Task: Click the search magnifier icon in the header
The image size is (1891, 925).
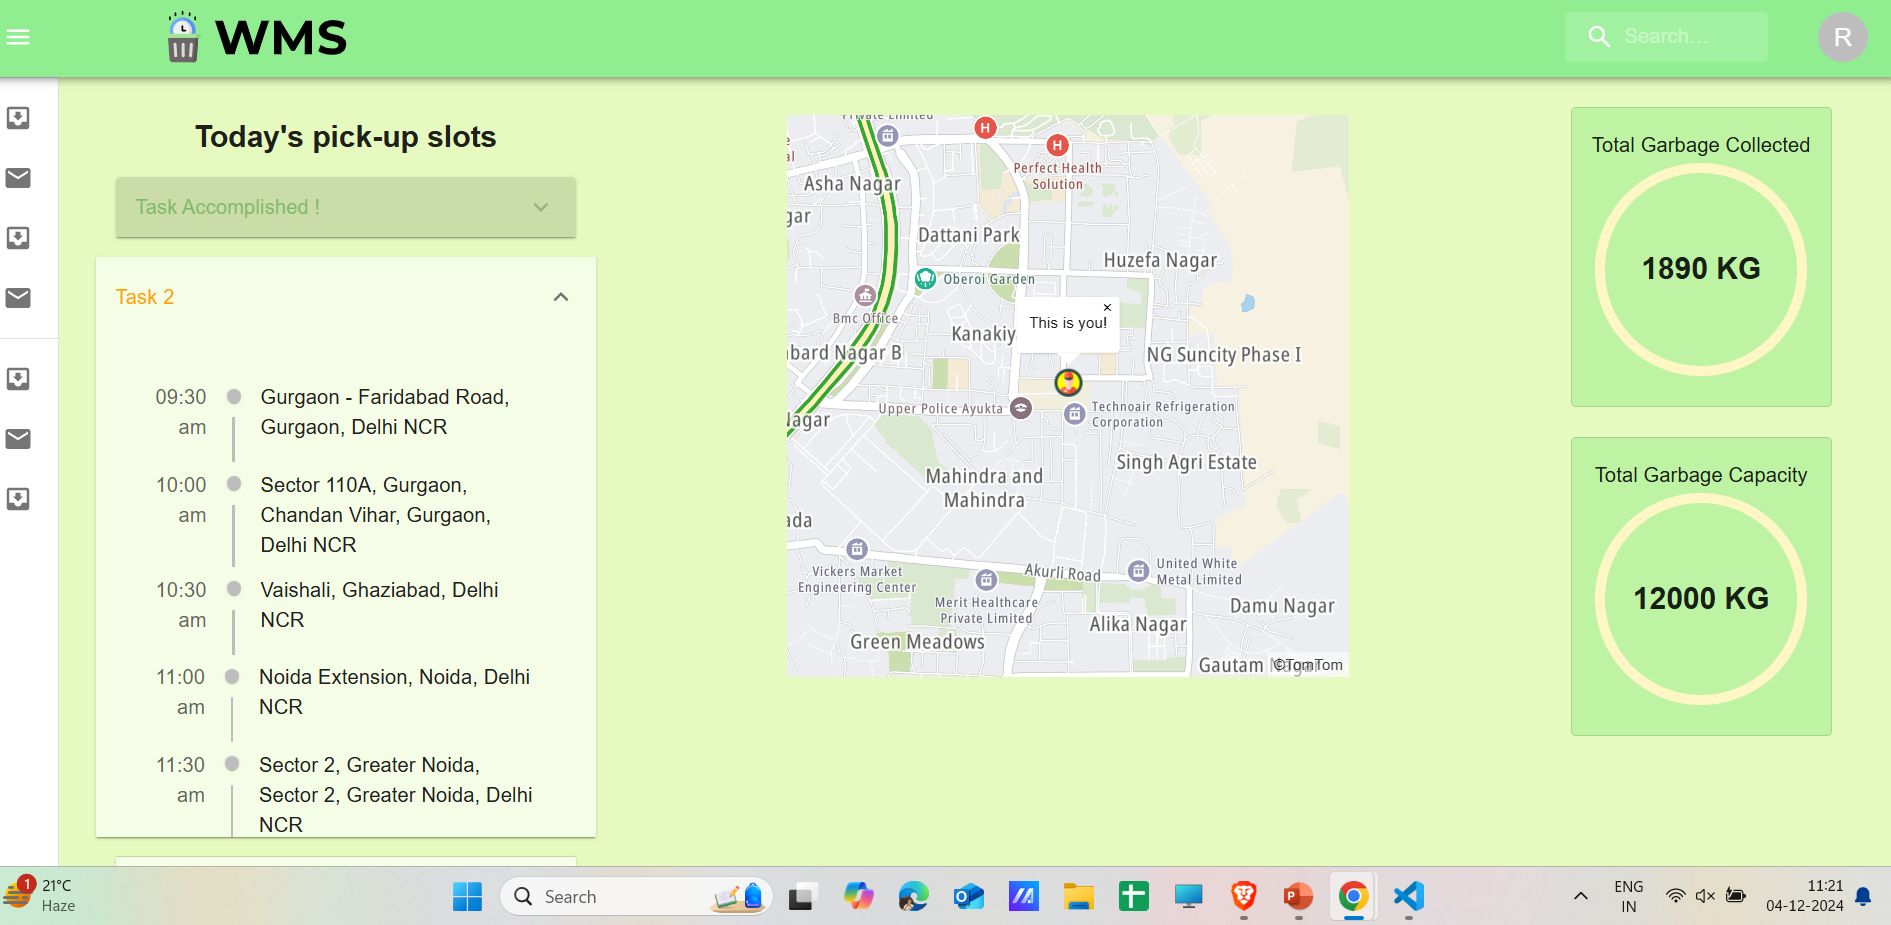Action: (x=1599, y=36)
